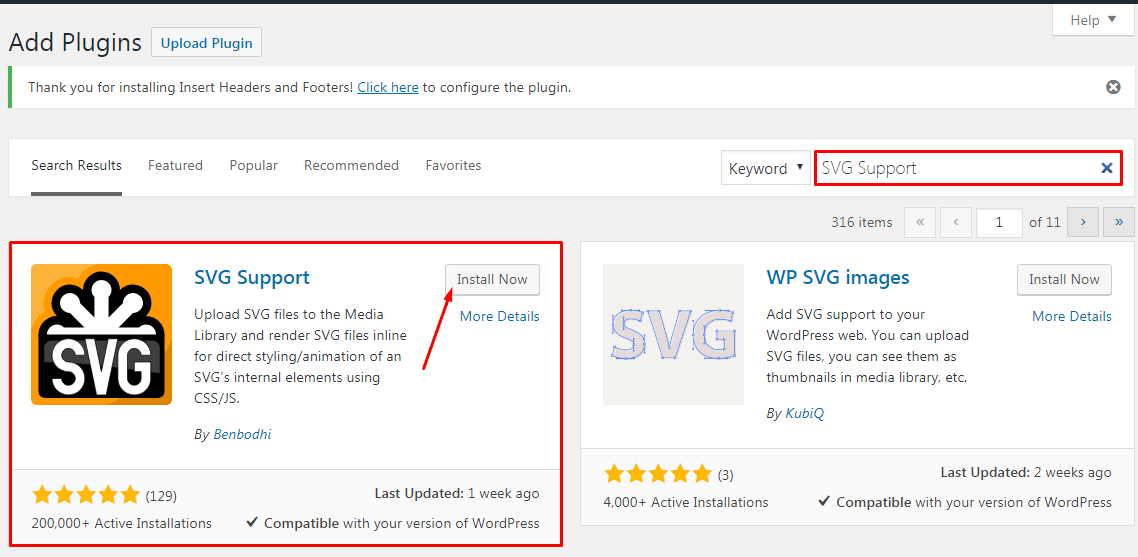
Task: Install the WP SVG images plugin now
Action: coord(1064,280)
